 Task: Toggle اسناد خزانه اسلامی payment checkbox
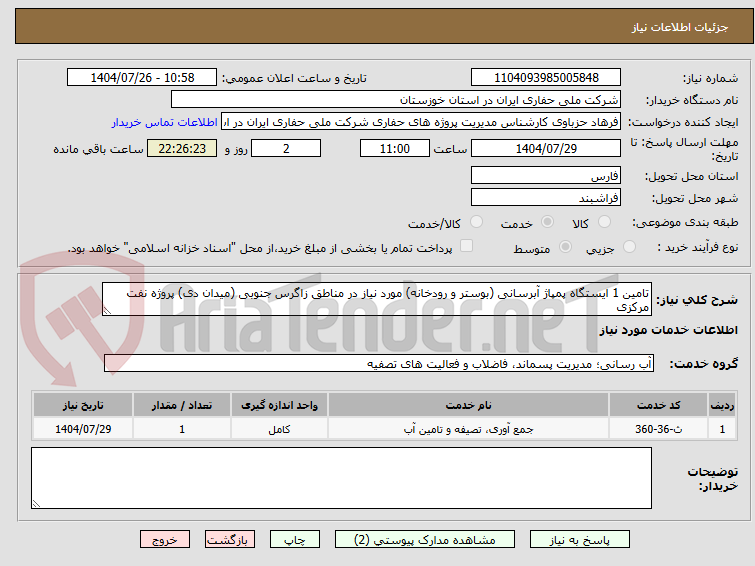point(466,246)
